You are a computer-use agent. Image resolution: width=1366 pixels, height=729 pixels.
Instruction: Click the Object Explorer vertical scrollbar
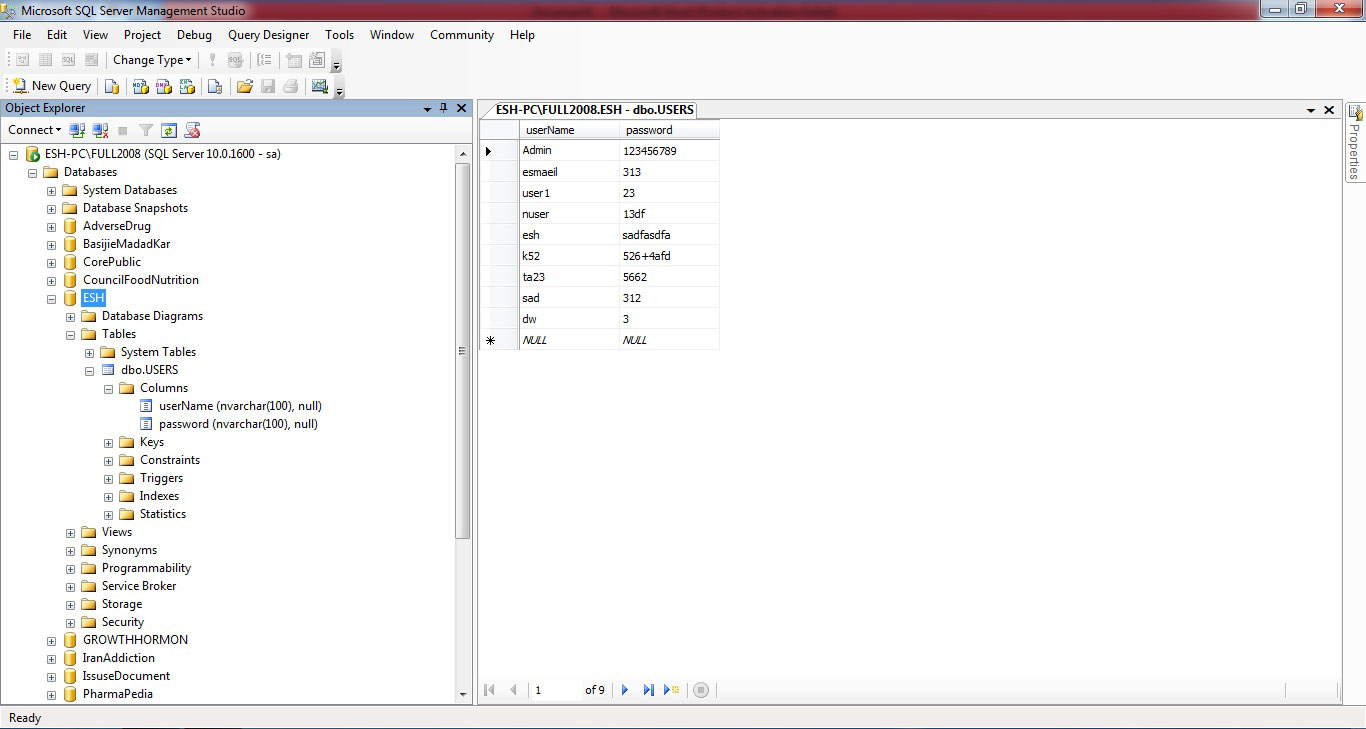pyautogui.click(x=462, y=350)
